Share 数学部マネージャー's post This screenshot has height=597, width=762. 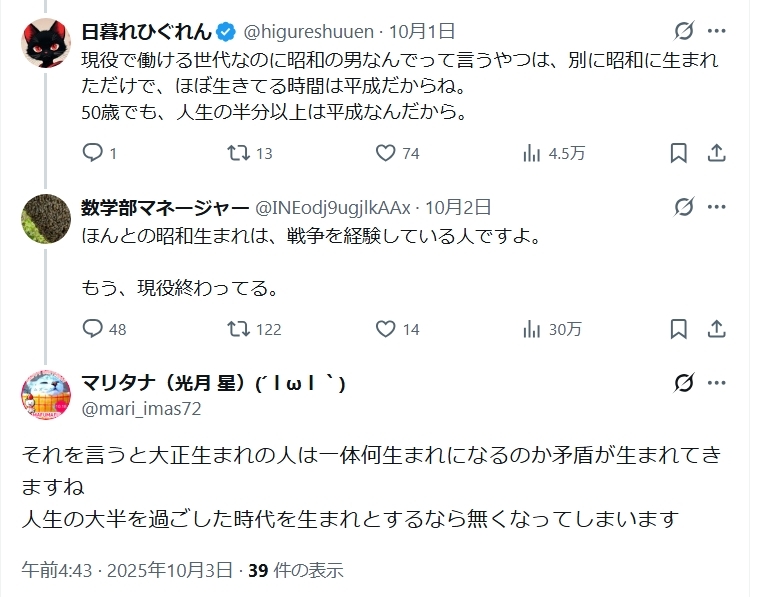pos(716,329)
